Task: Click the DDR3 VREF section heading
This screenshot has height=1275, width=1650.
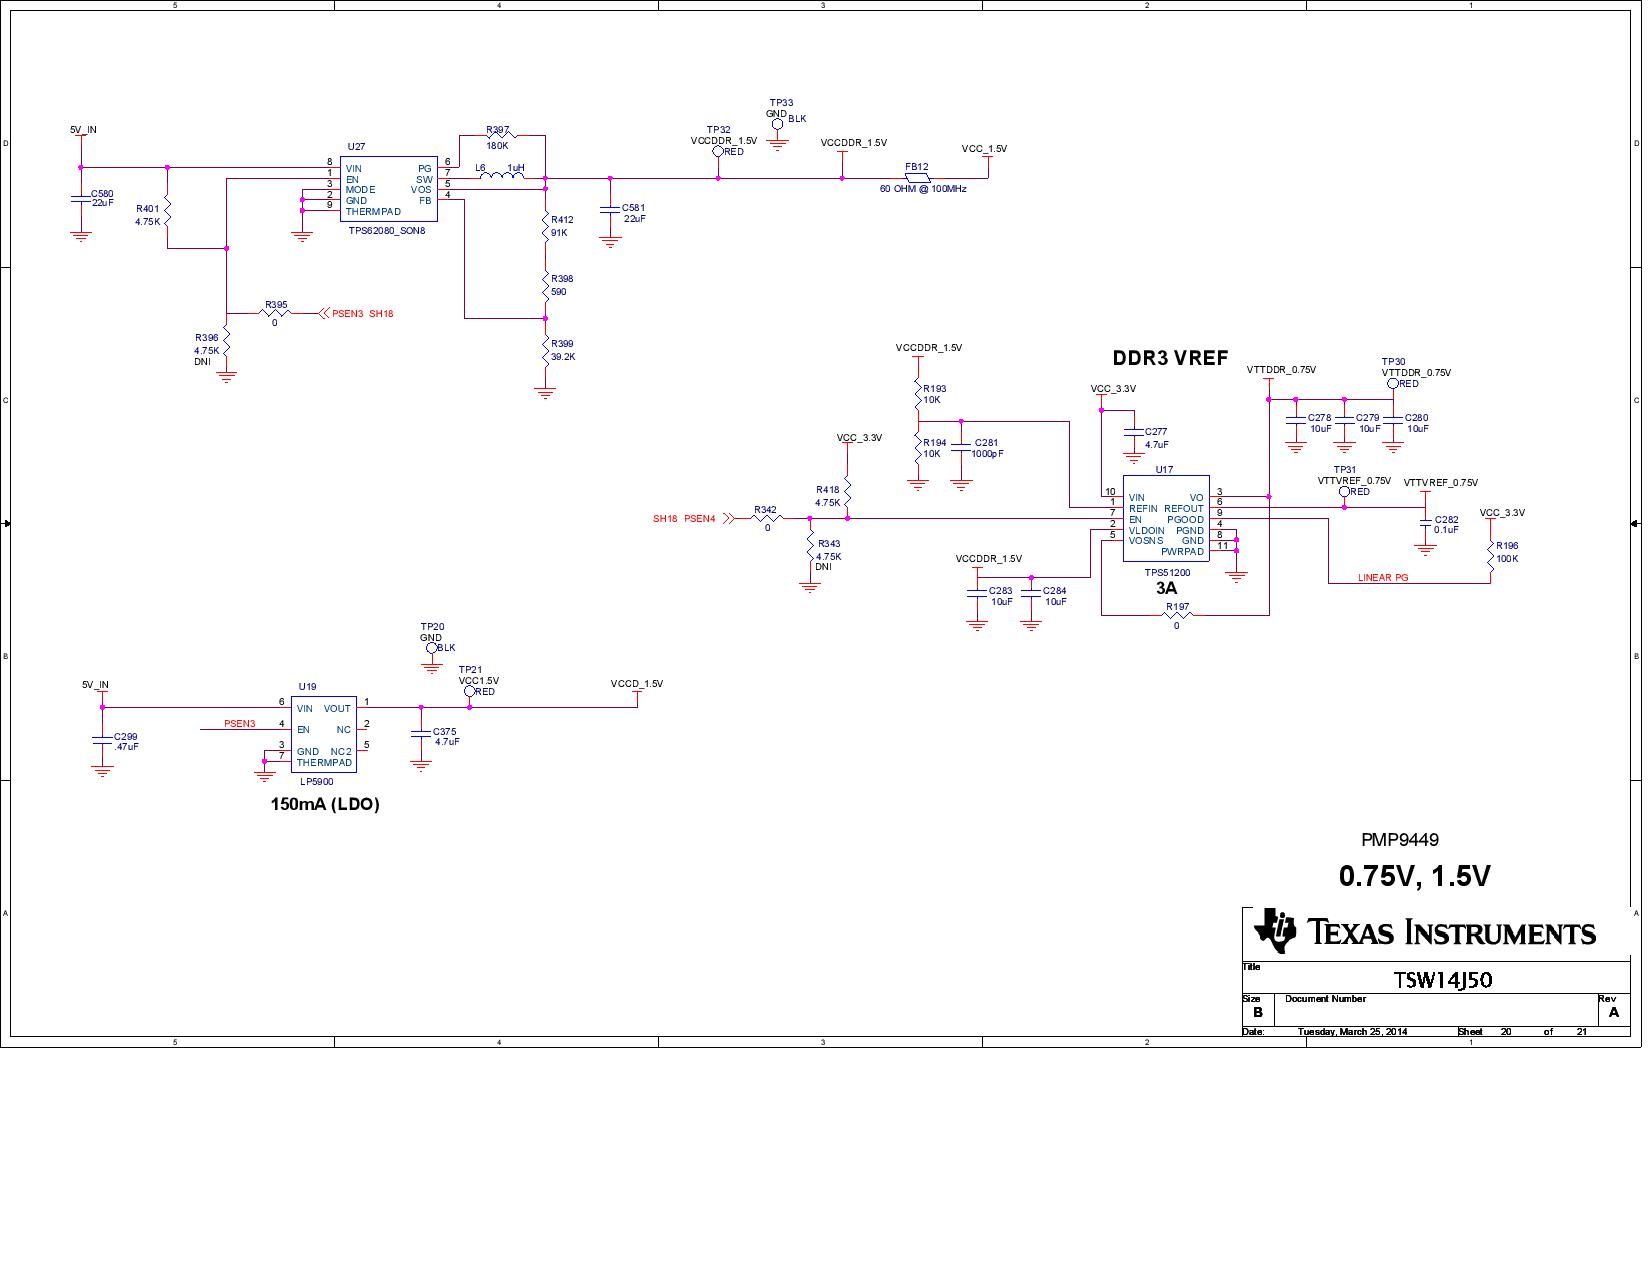Action: (x=1168, y=357)
